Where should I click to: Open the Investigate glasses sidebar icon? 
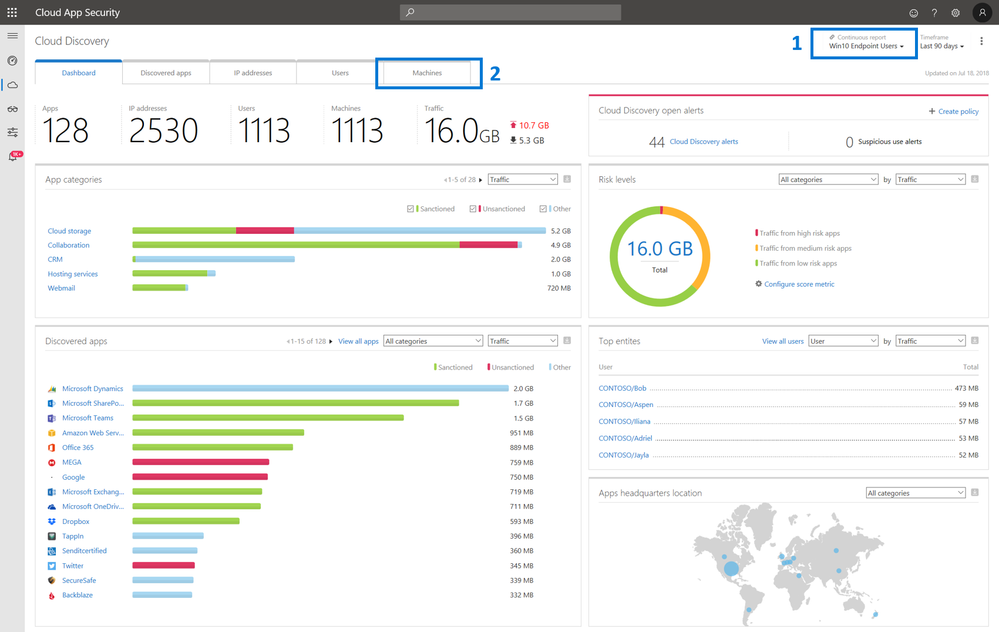[x=12, y=109]
